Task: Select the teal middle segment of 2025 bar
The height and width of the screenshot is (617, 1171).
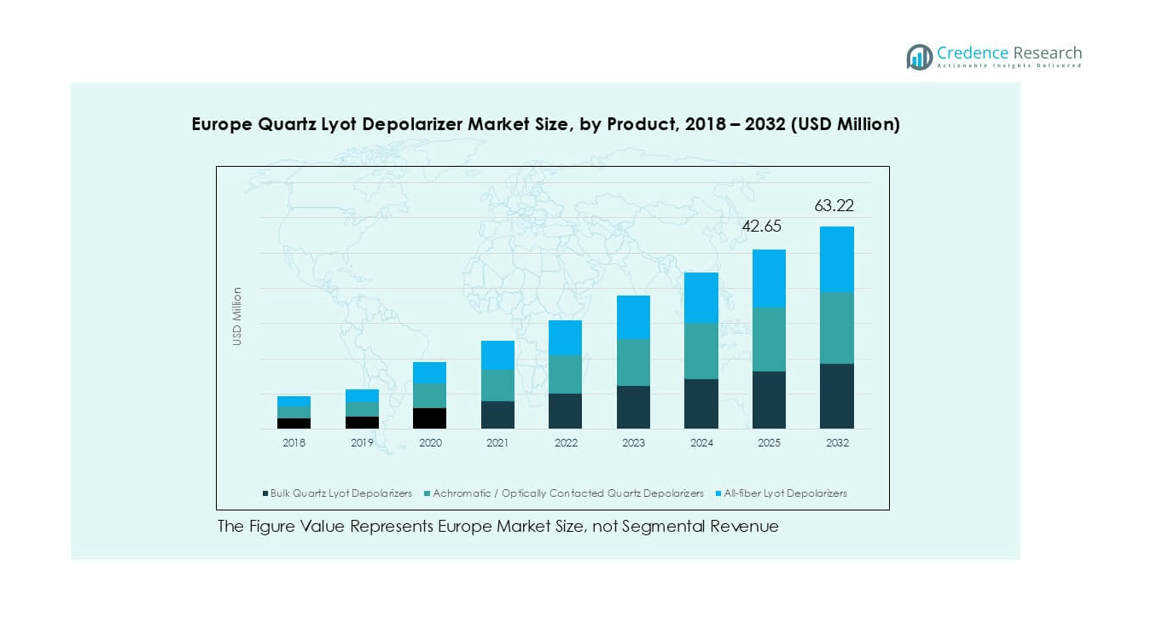Action: (x=769, y=339)
